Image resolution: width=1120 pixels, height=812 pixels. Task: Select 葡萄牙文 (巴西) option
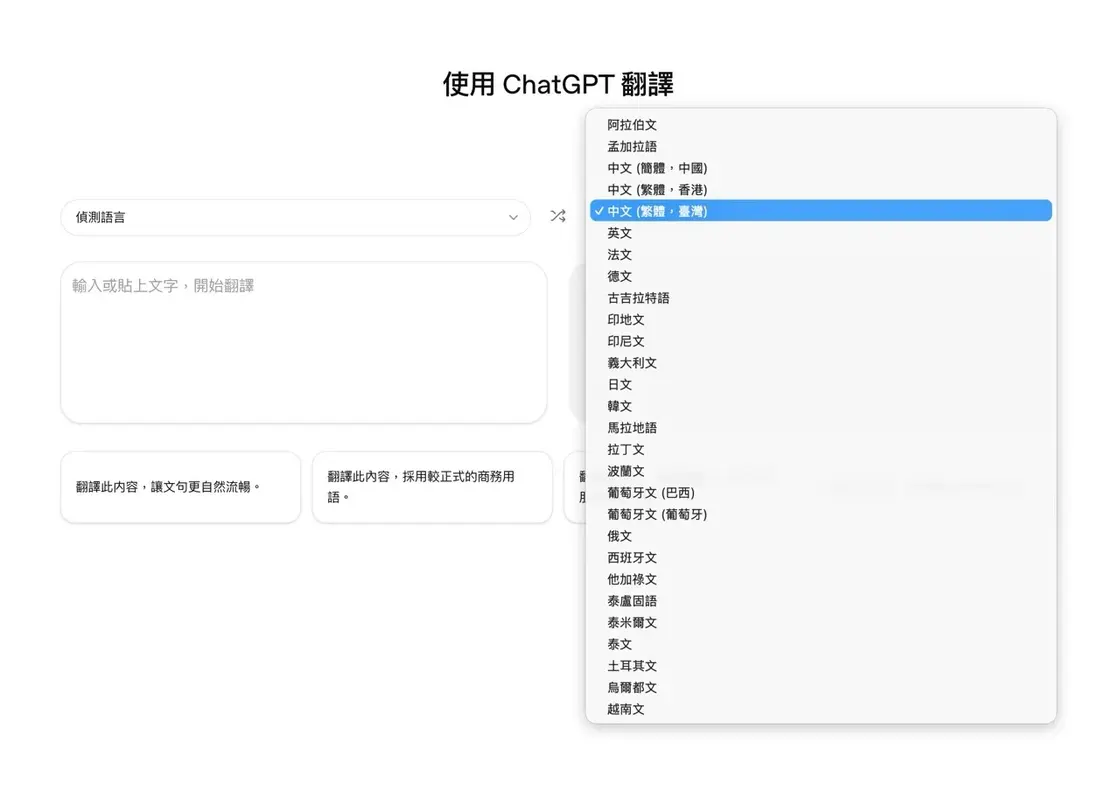(x=821, y=493)
